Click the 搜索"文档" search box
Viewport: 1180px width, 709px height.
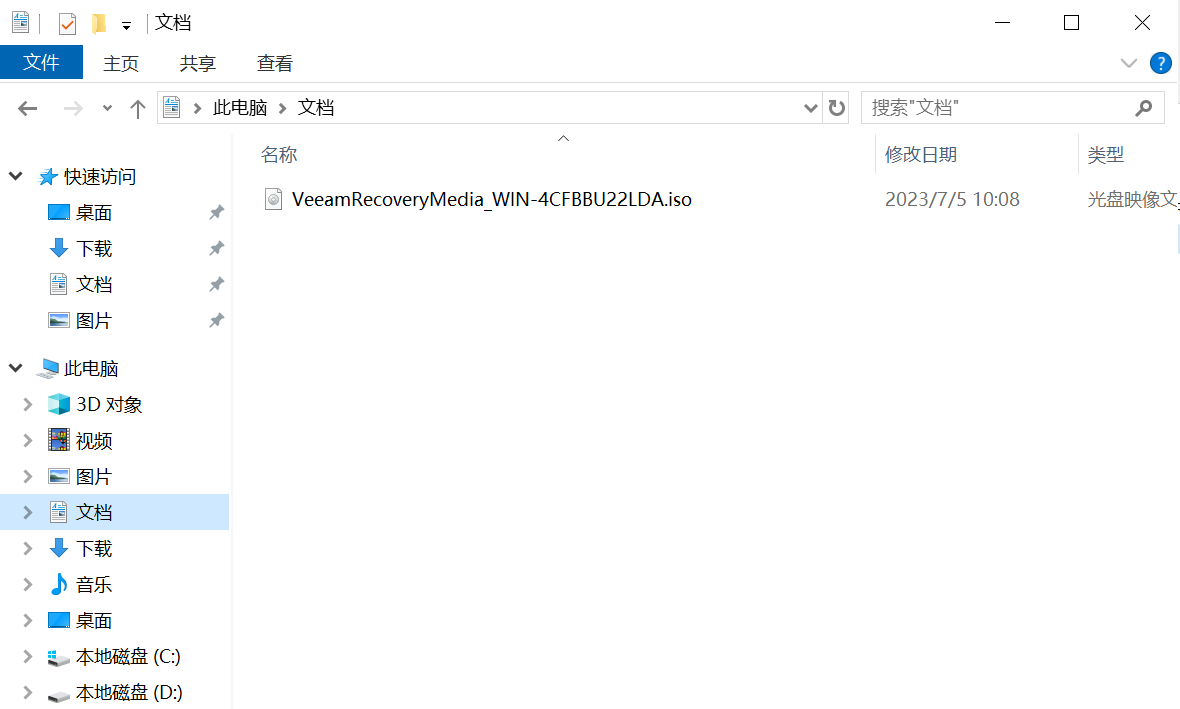point(997,108)
